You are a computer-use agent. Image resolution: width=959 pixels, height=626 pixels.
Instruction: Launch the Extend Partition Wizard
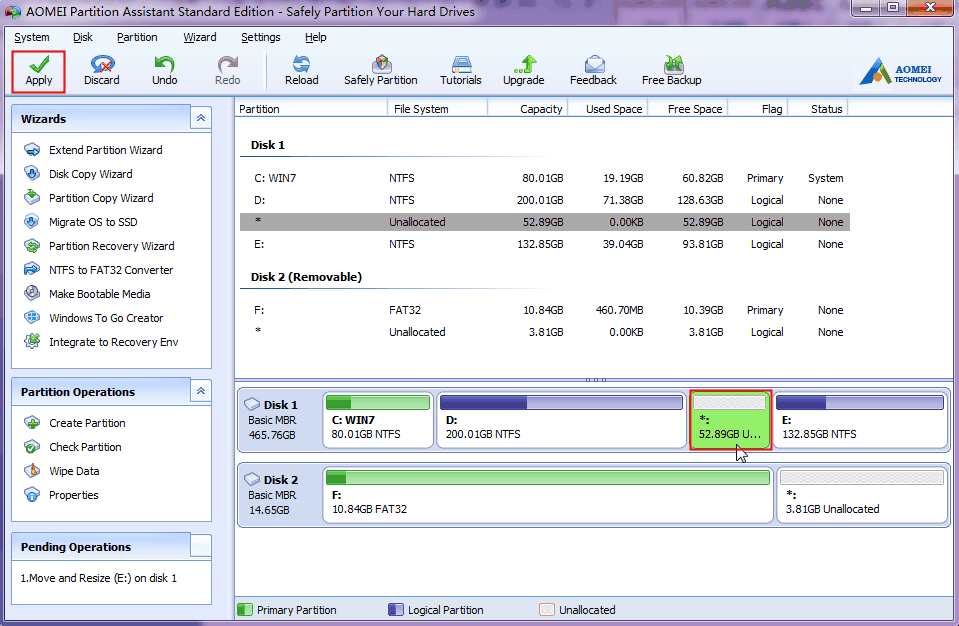105,150
